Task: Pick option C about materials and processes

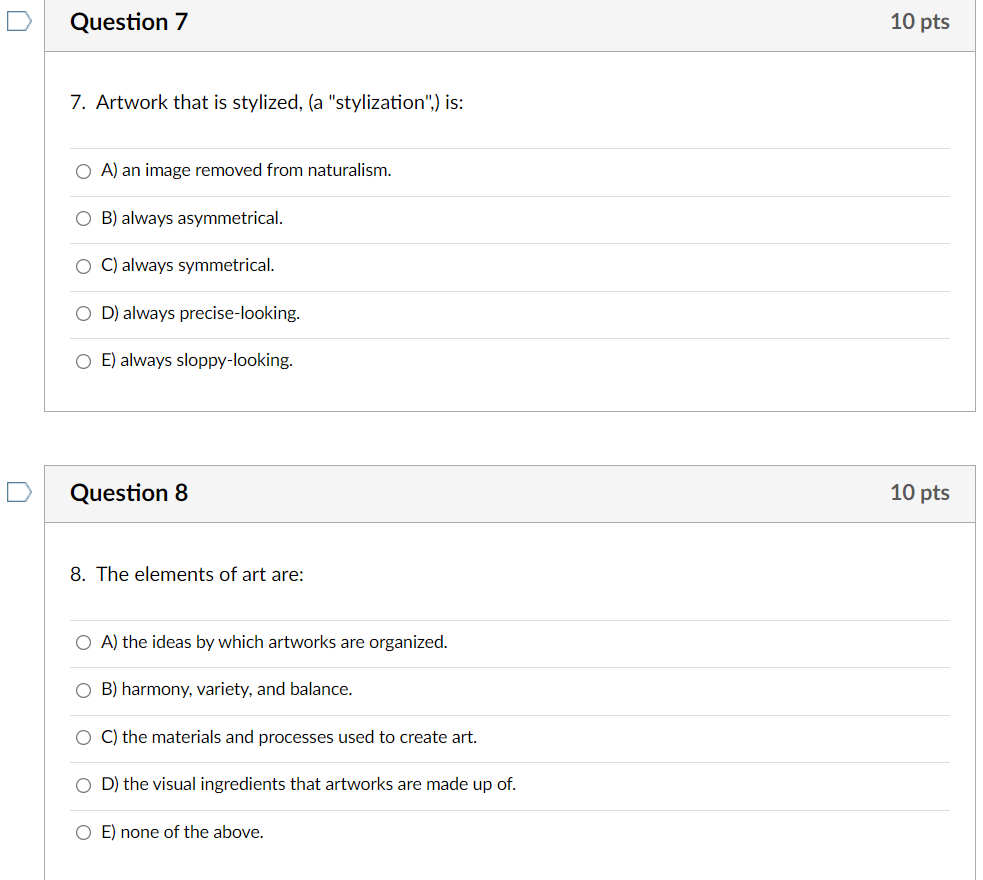Action: click(83, 737)
